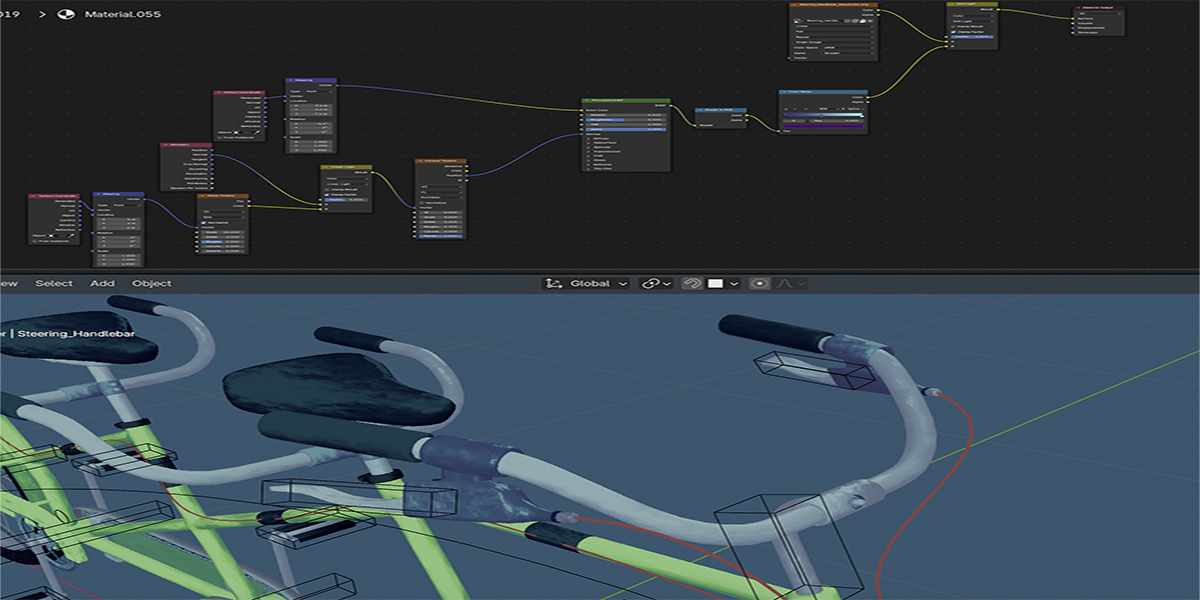Open Soft Light blend mode dropdown in Mix node
Viewport: 1200px width, 600px height.
click(x=972, y=21)
